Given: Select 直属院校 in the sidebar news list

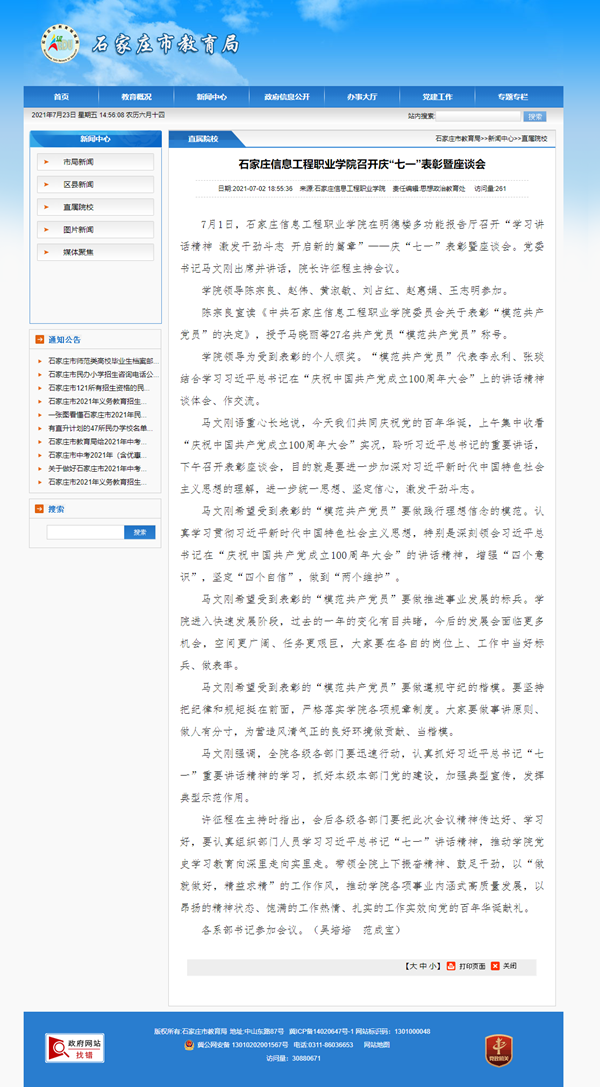Looking at the screenshot, I should pos(78,207).
